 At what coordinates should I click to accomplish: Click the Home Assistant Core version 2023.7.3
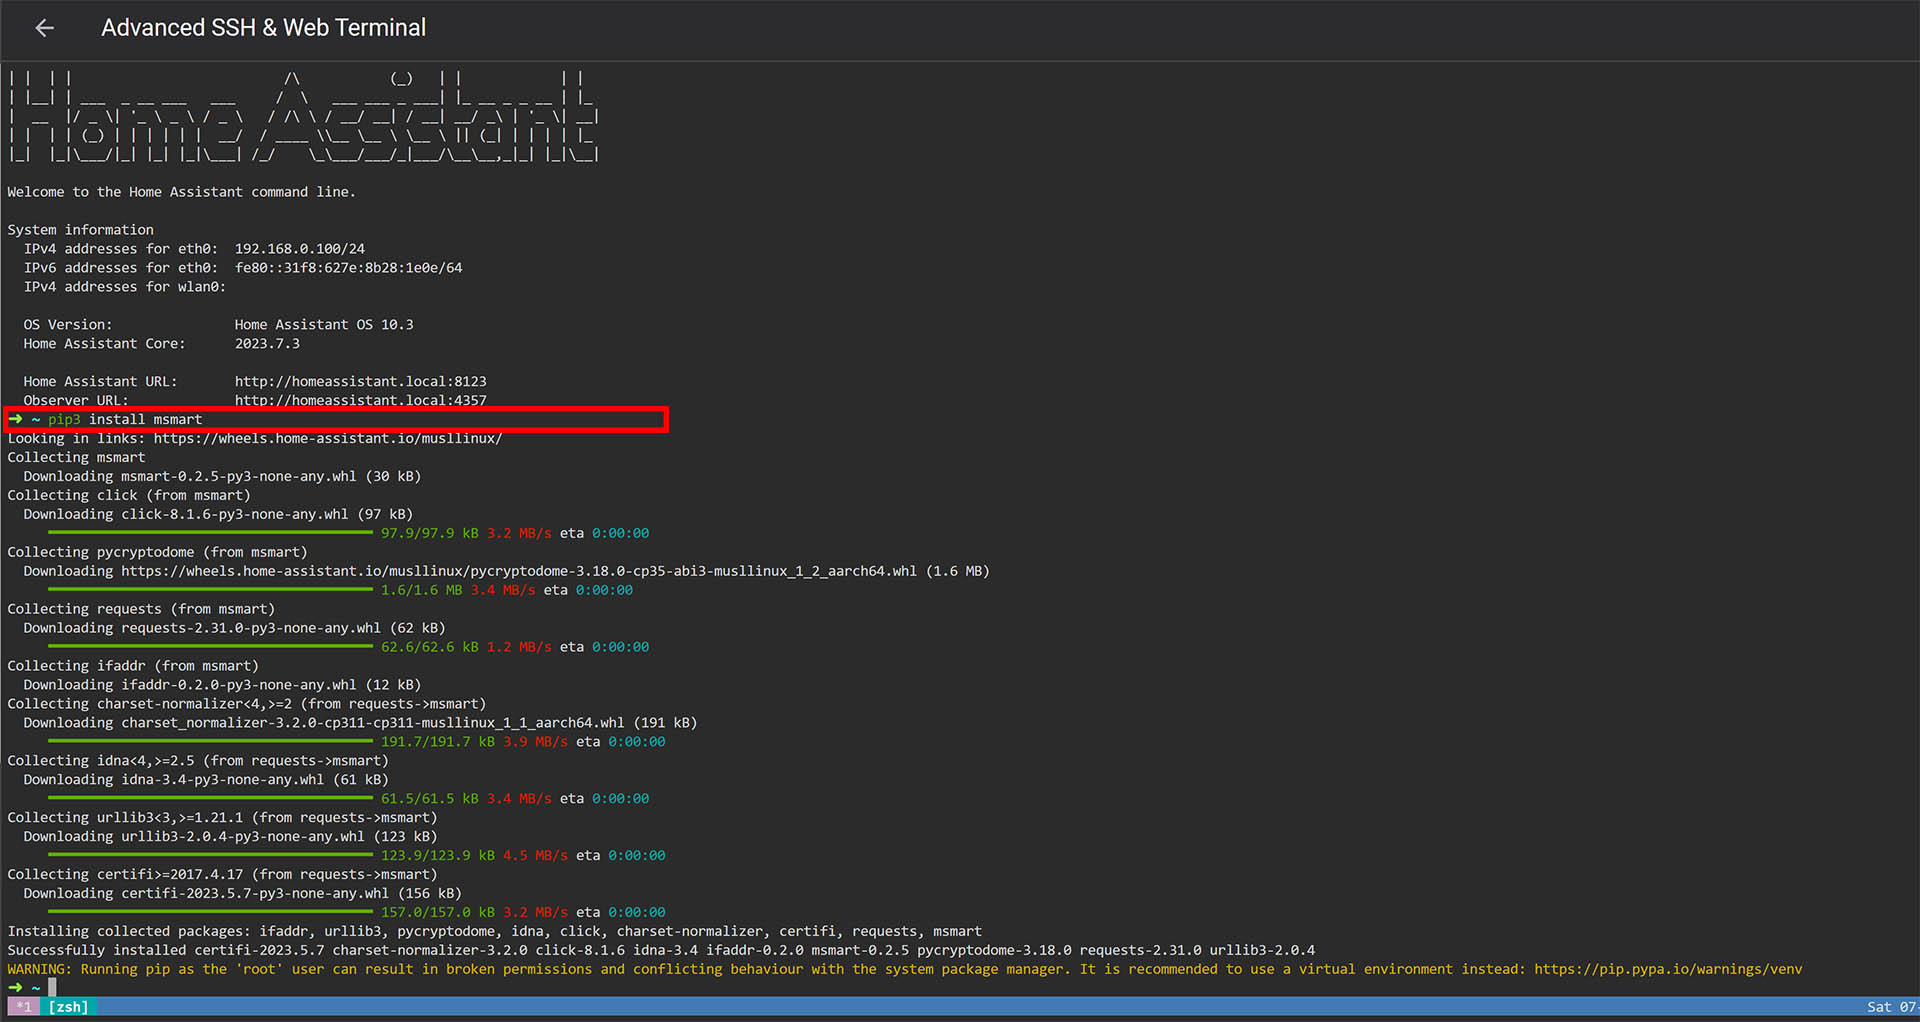[x=267, y=343]
